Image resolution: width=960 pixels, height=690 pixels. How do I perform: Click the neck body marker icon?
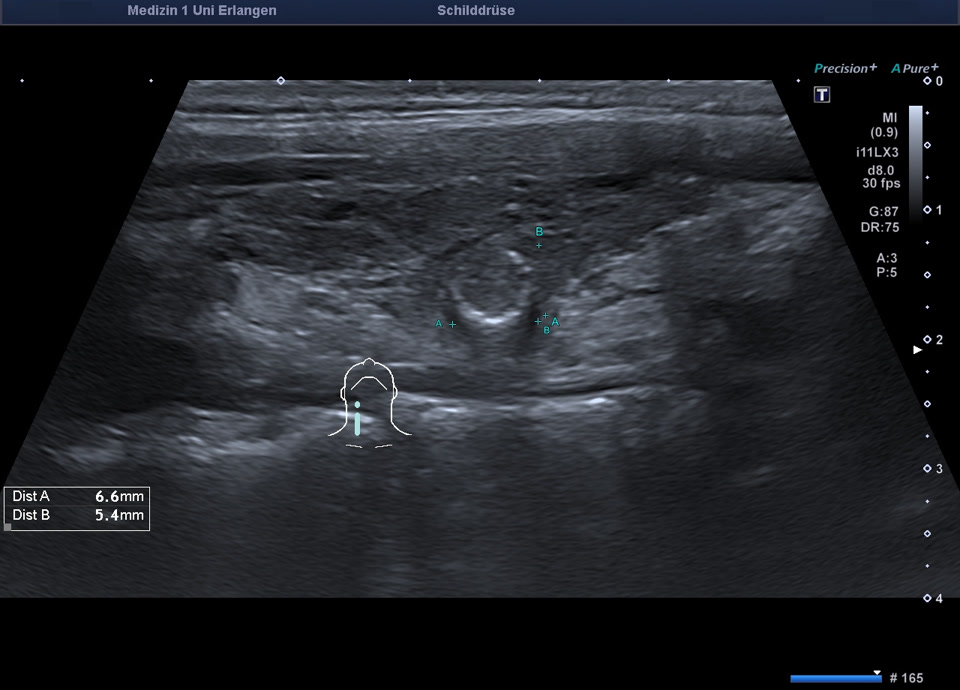[x=369, y=402]
